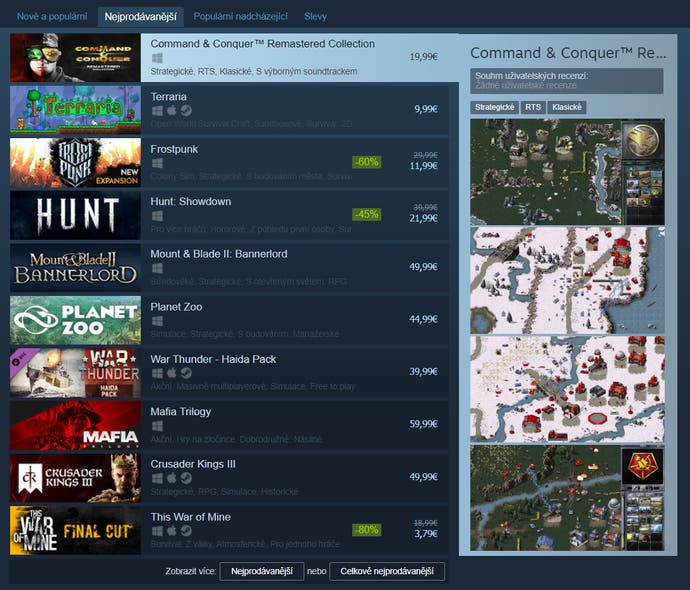Click the Command & Conquer Remastered Collection title

263,44
